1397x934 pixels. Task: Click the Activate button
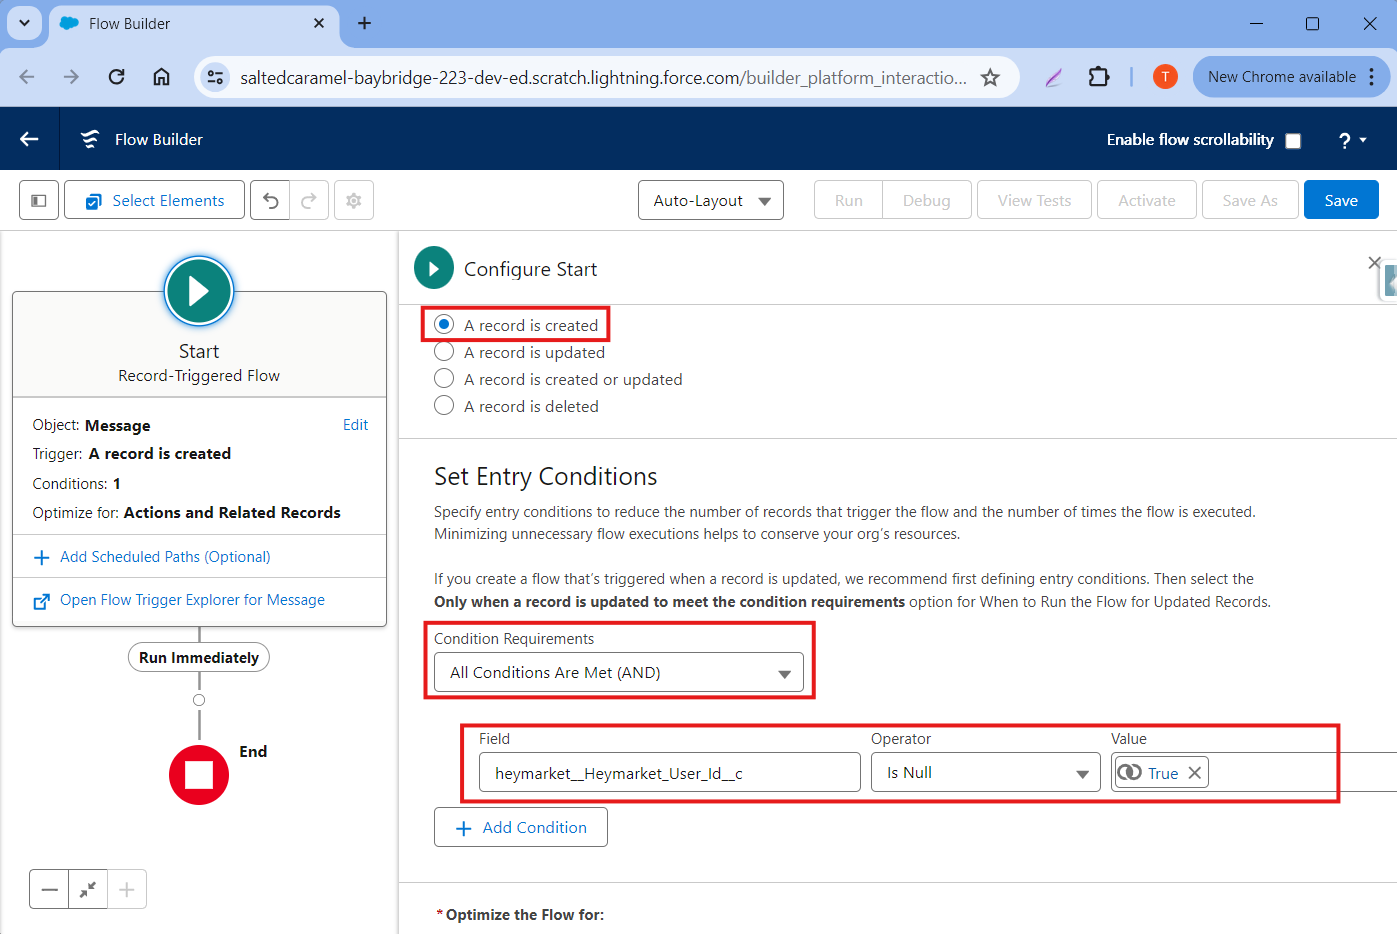tap(1147, 200)
